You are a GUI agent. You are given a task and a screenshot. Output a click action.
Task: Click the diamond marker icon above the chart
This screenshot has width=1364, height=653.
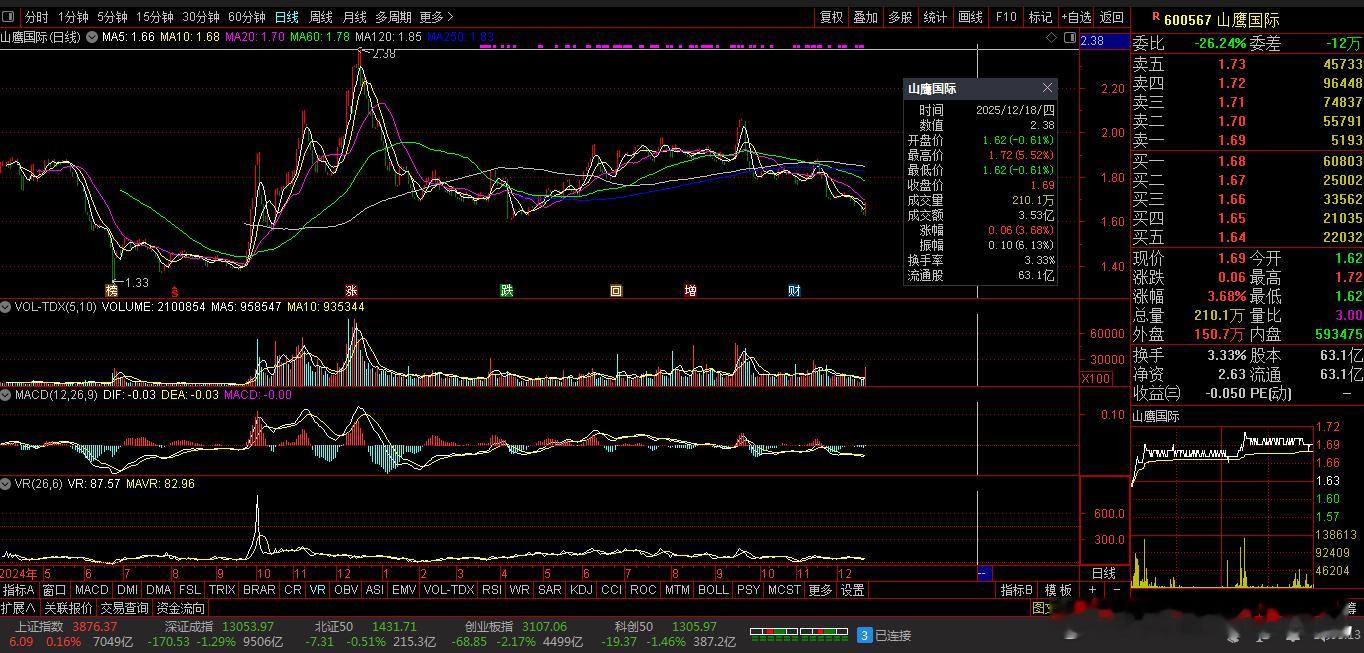point(1051,37)
